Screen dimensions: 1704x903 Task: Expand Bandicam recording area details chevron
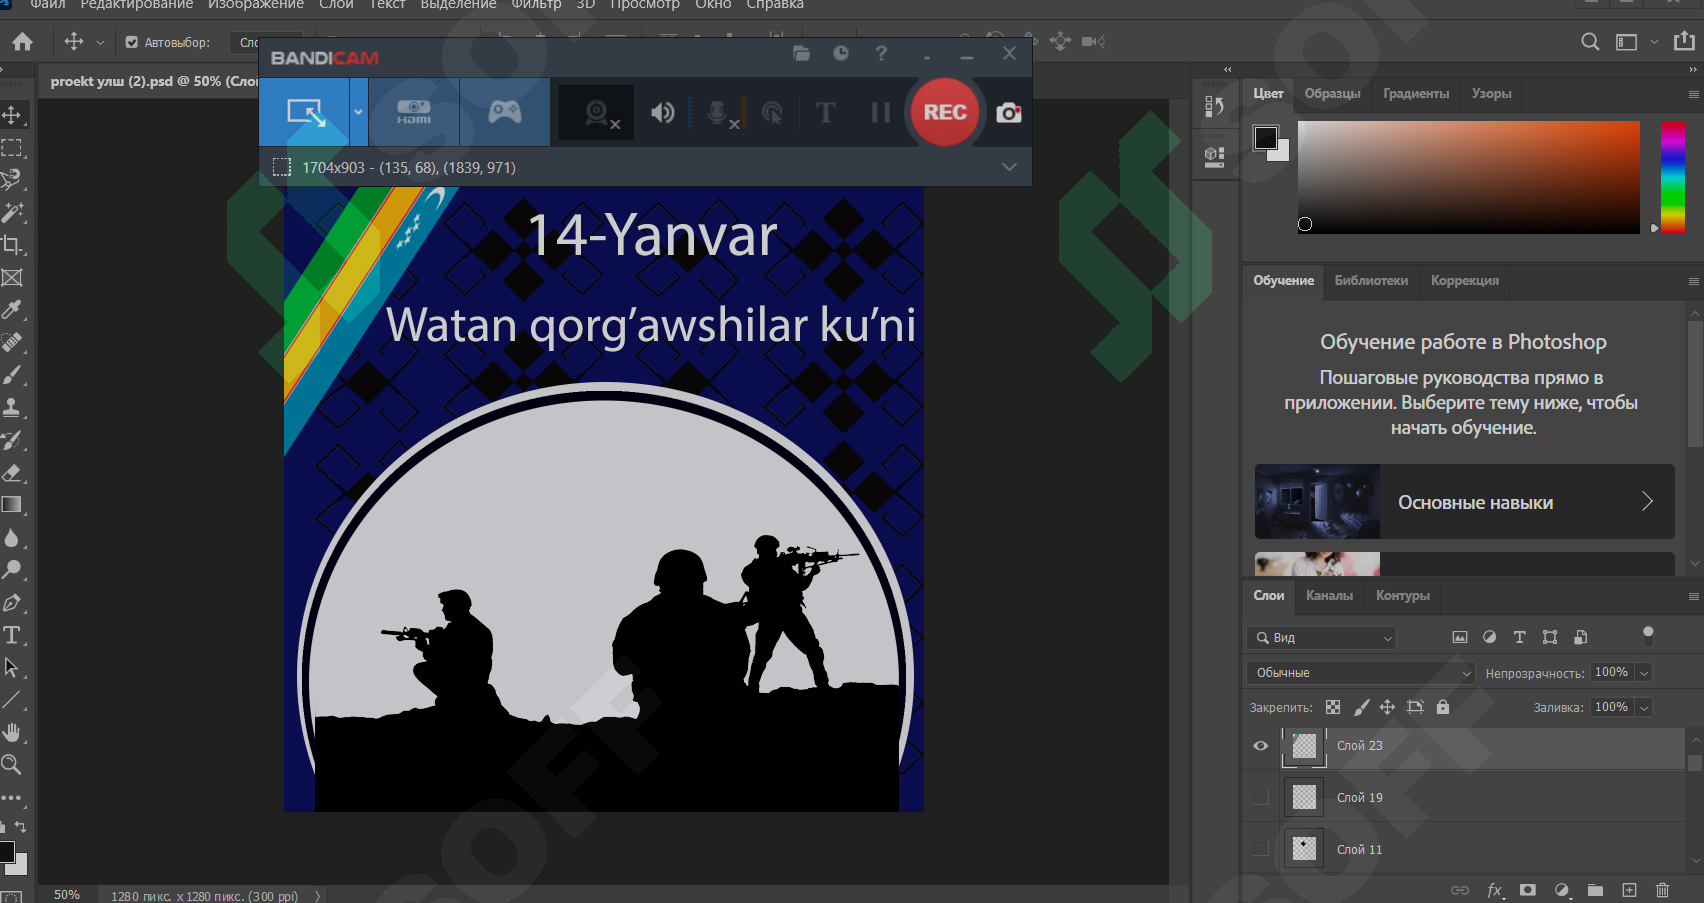[1009, 167]
